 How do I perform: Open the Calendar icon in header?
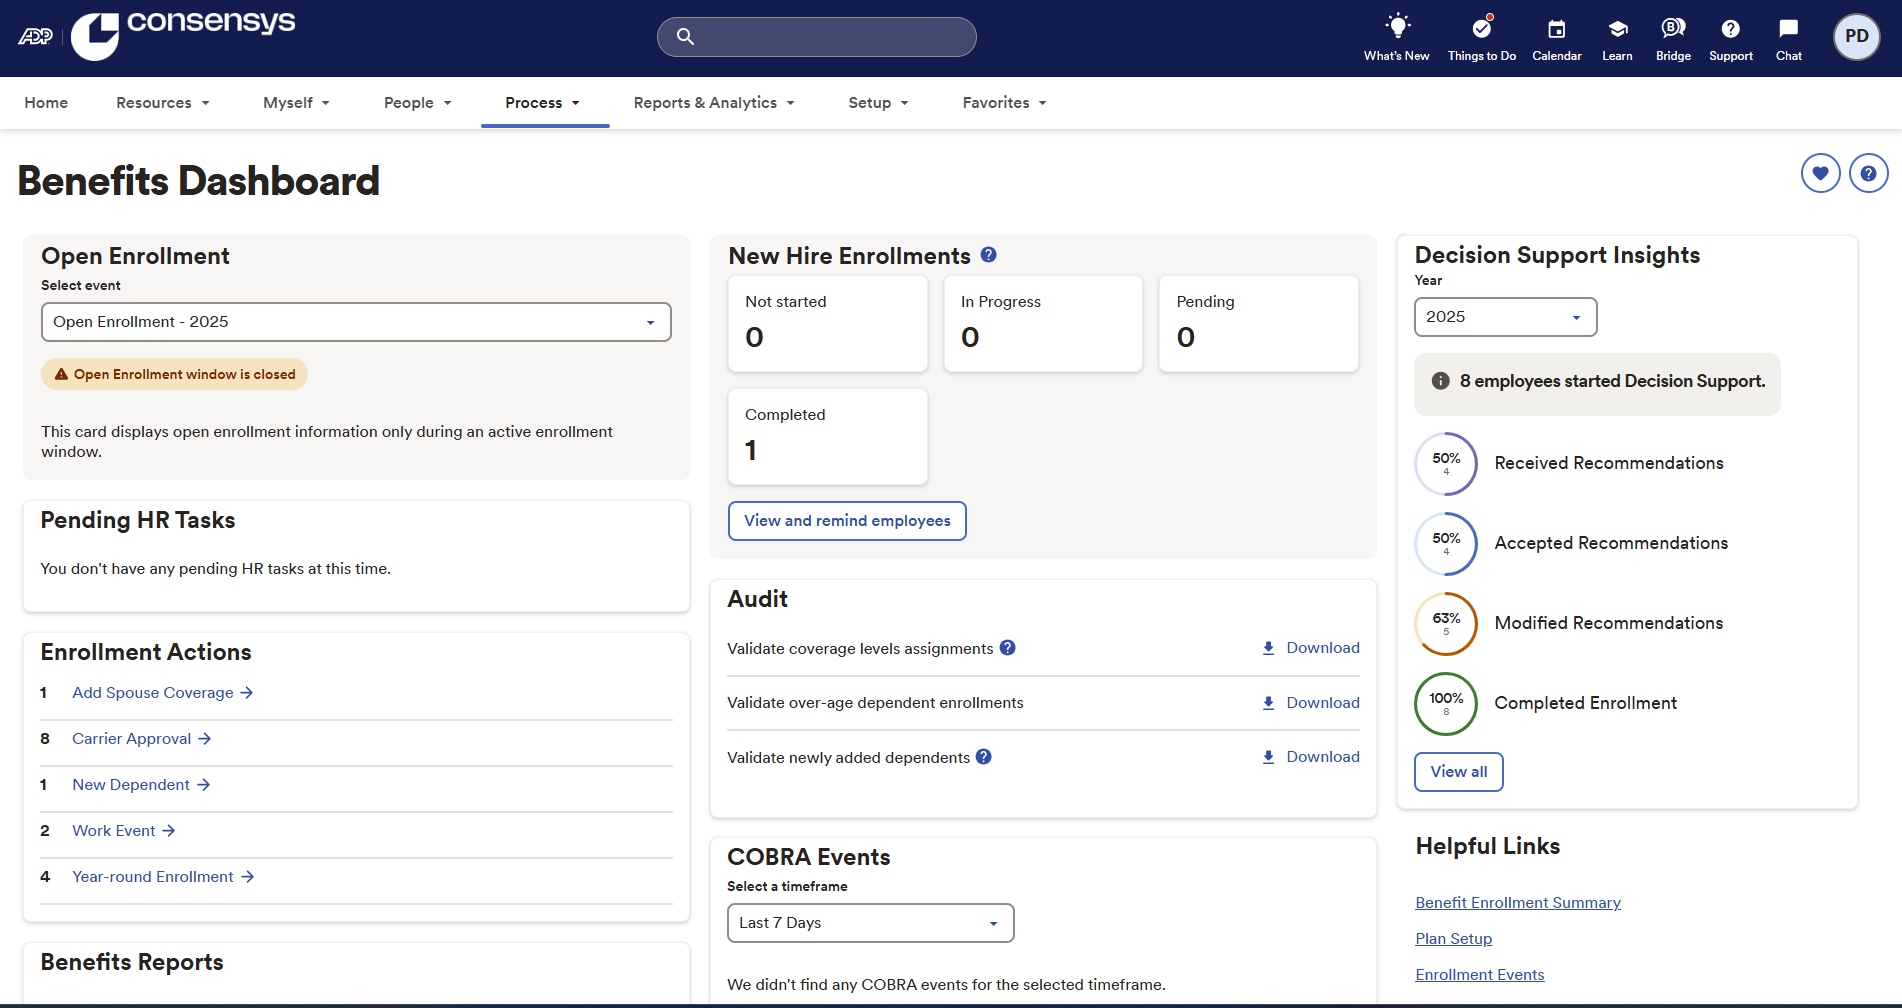1556,29
